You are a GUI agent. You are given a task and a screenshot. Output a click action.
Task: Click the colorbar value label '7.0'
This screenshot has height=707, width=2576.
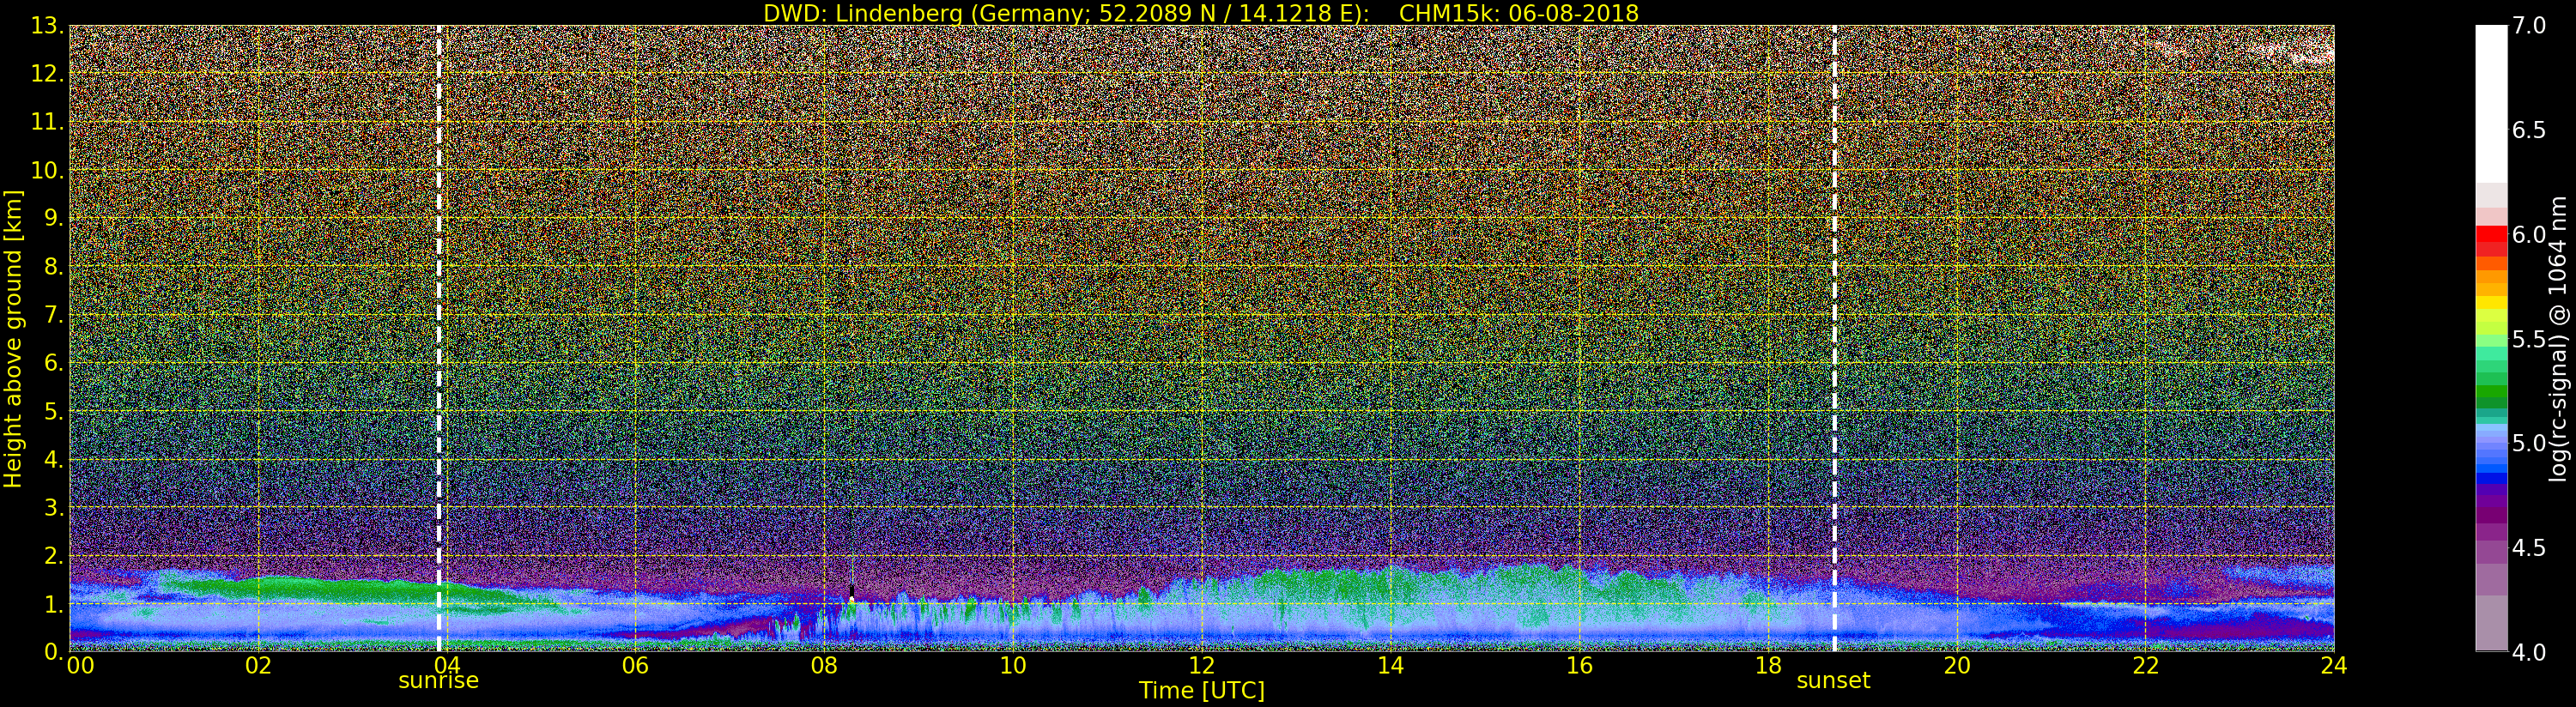click(x=2529, y=26)
